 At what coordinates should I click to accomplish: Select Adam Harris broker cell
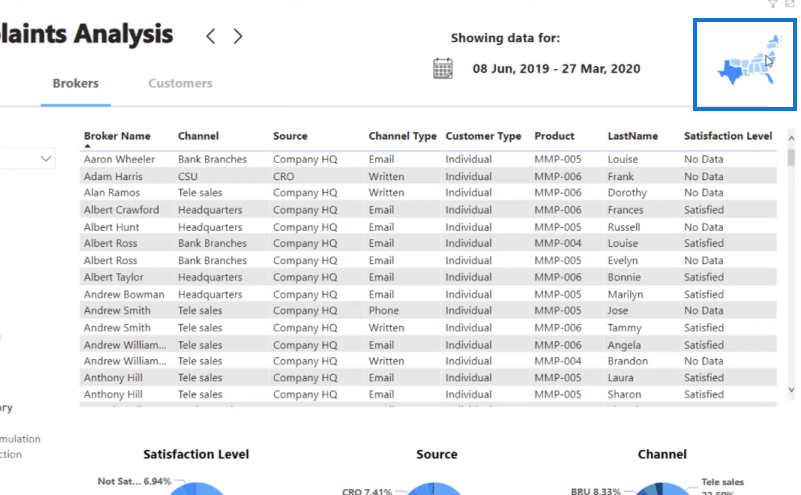coord(113,176)
